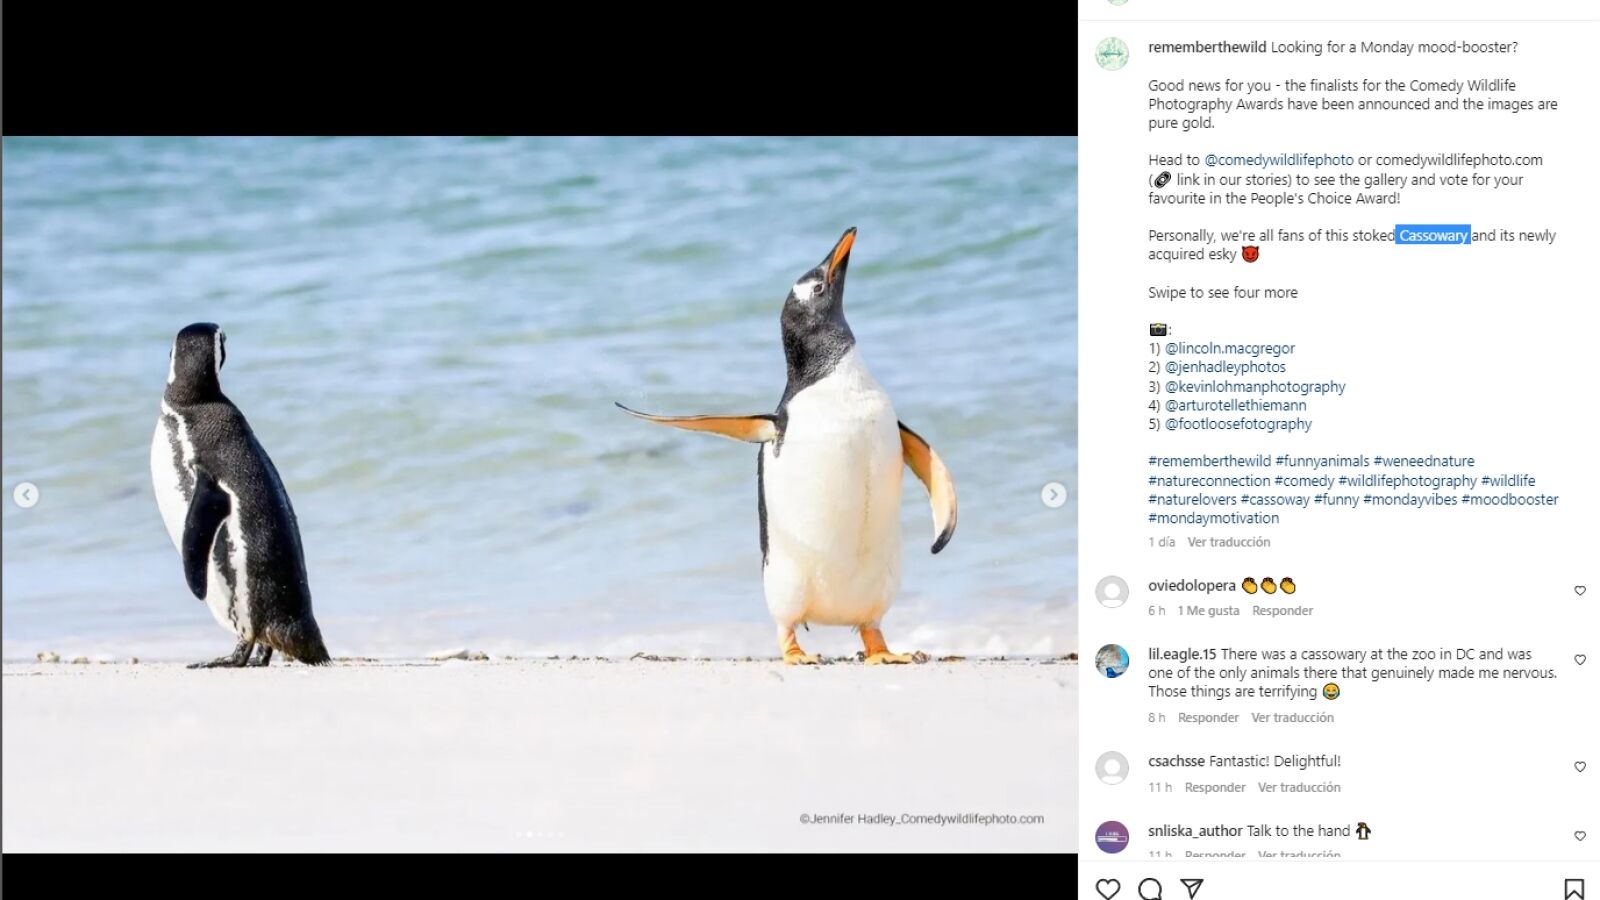Like csachsse's comment
Image resolution: width=1600 pixels, height=900 pixels.
1580,767
